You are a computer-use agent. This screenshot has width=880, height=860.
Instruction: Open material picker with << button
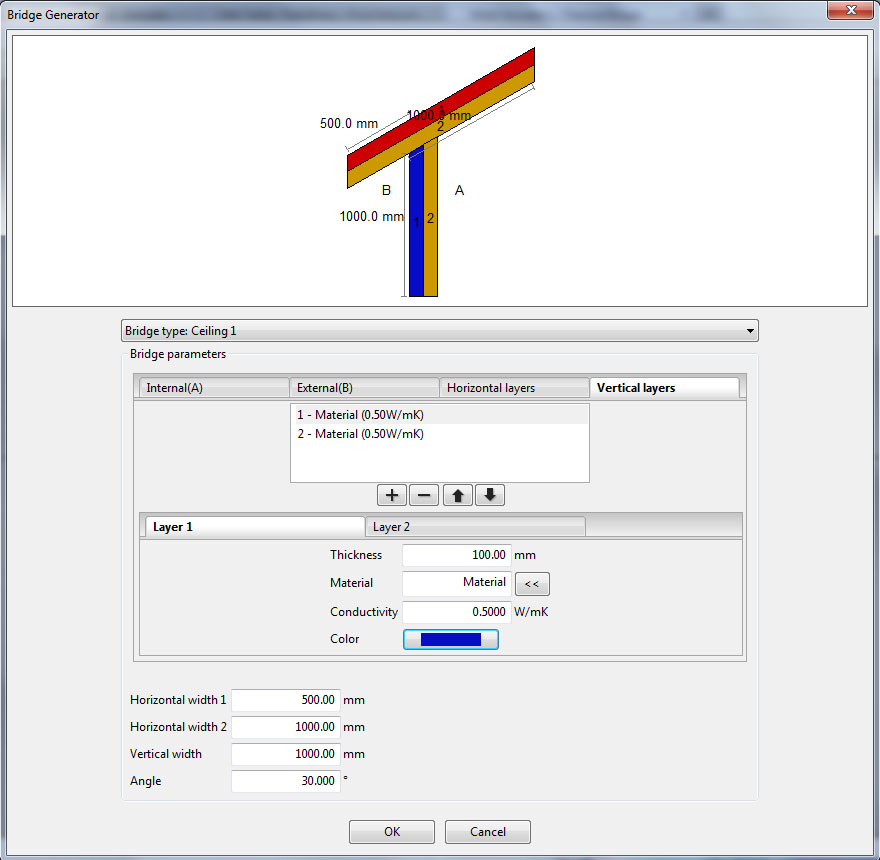[x=532, y=584]
